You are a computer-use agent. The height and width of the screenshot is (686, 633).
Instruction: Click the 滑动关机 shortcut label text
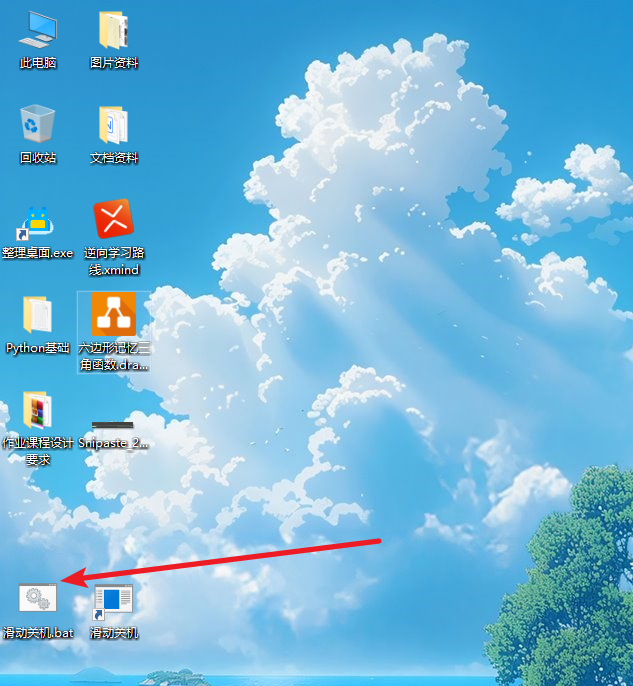click(114, 633)
